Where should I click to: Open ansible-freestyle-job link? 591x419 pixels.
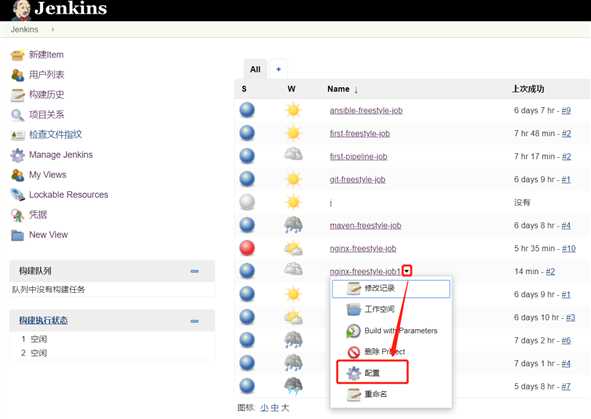[x=366, y=110]
